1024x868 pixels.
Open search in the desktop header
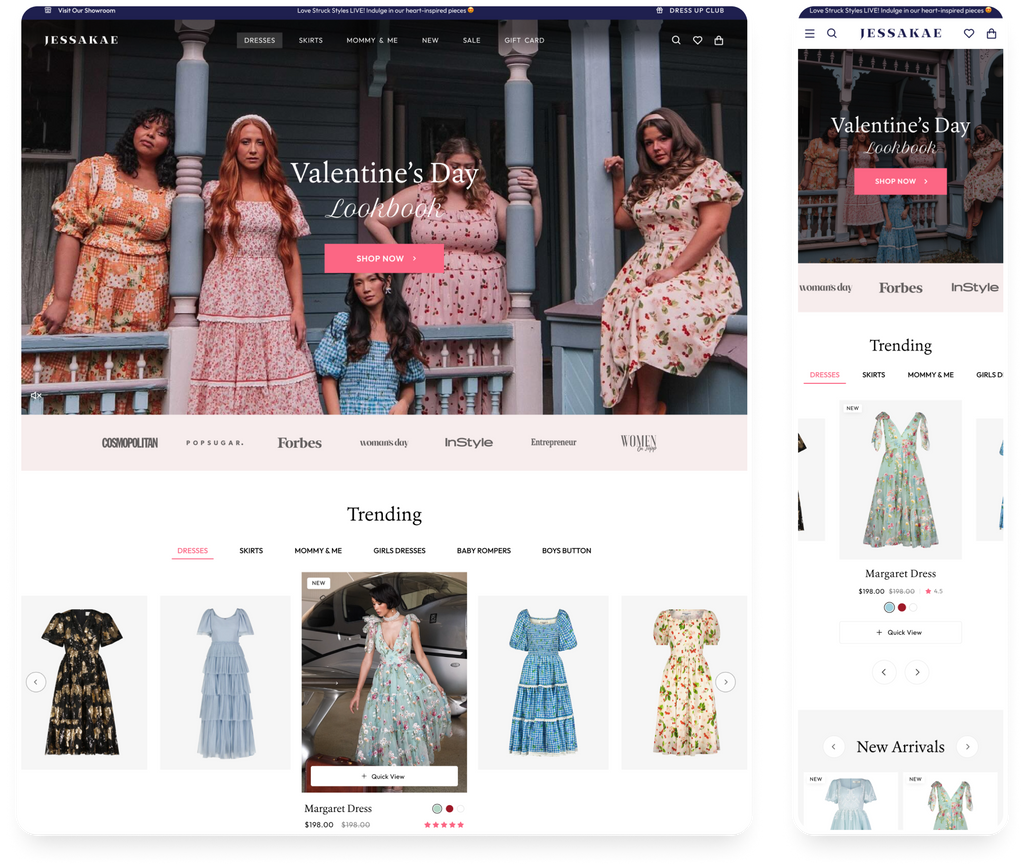(x=676, y=41)
